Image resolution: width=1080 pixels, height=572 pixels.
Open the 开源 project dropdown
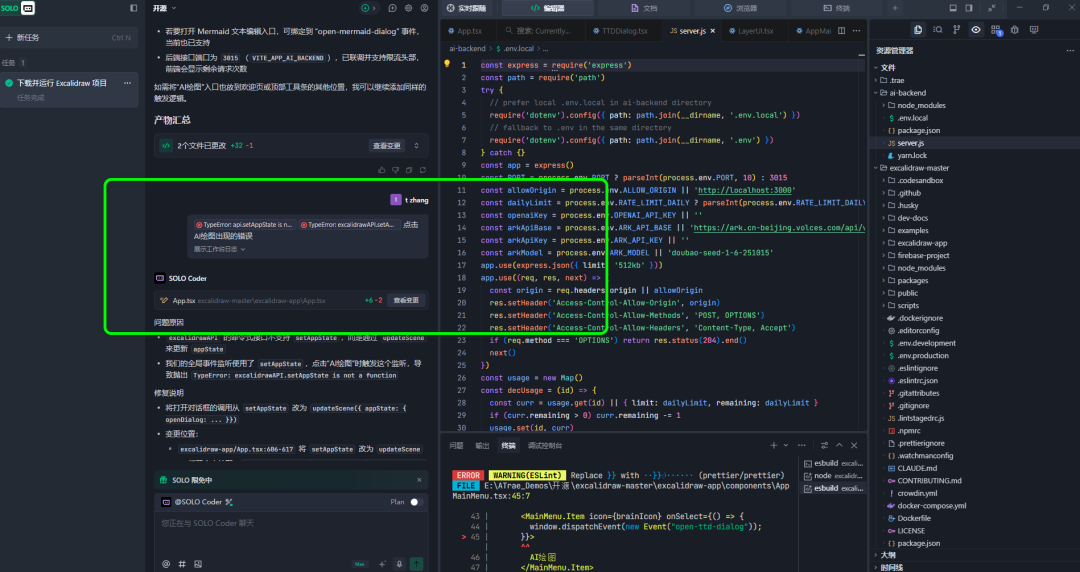pyautogui.click(x=164, y=8)
